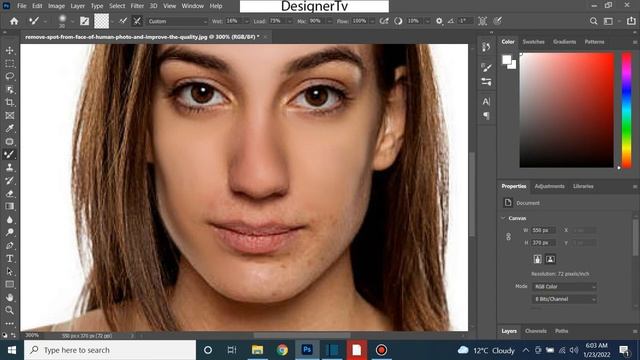
Task: Toggle load brush after each stroke
Action: (122, 21)
